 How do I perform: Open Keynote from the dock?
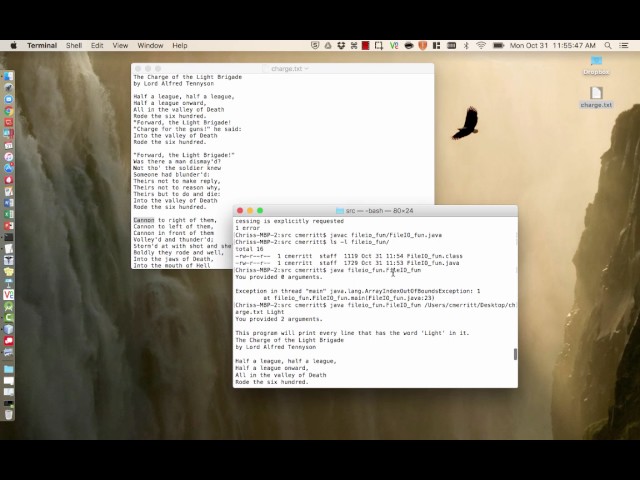[9, 283]
